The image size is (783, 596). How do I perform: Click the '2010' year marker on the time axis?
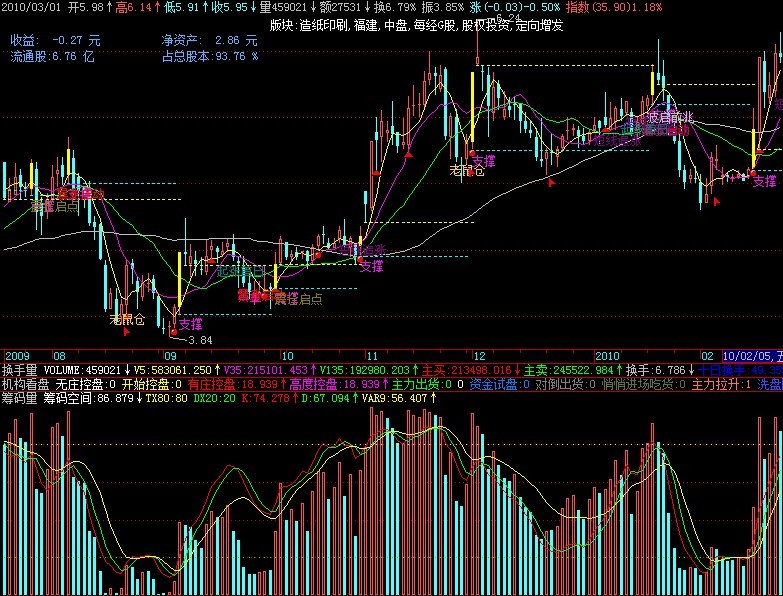[x=607, y=356]
